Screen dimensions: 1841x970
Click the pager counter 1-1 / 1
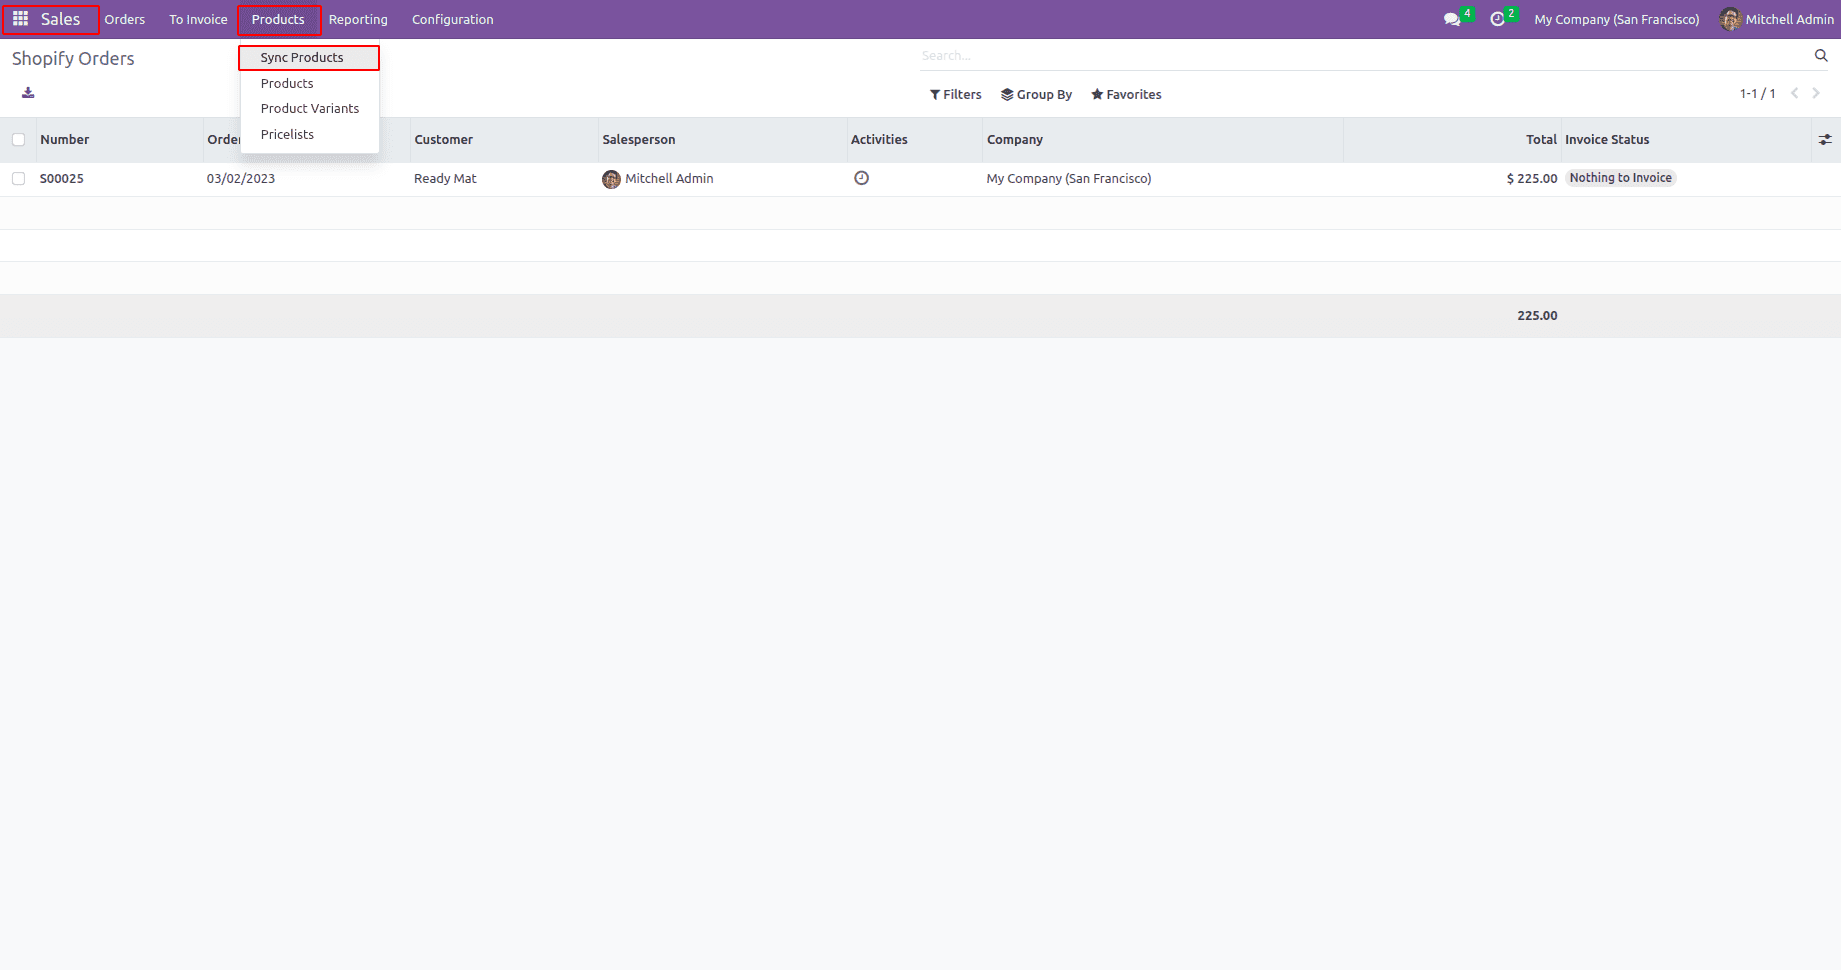pyautogui.click(x=1757, y=94)
